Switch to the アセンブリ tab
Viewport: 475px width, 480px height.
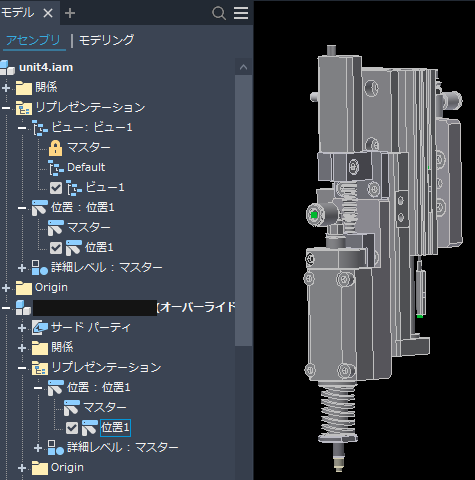(33, 40)
